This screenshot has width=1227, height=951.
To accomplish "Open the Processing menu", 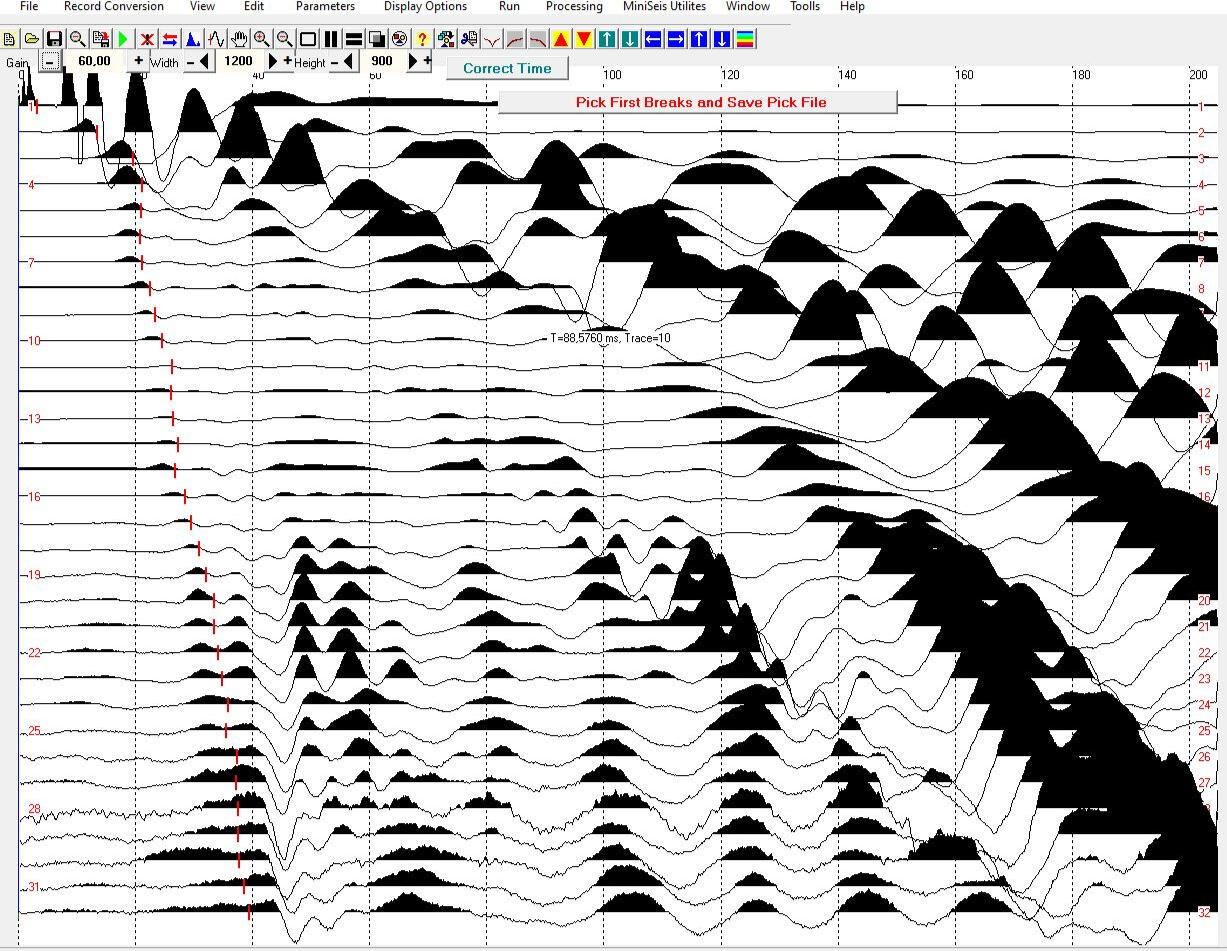I will [x=574, y=7].
